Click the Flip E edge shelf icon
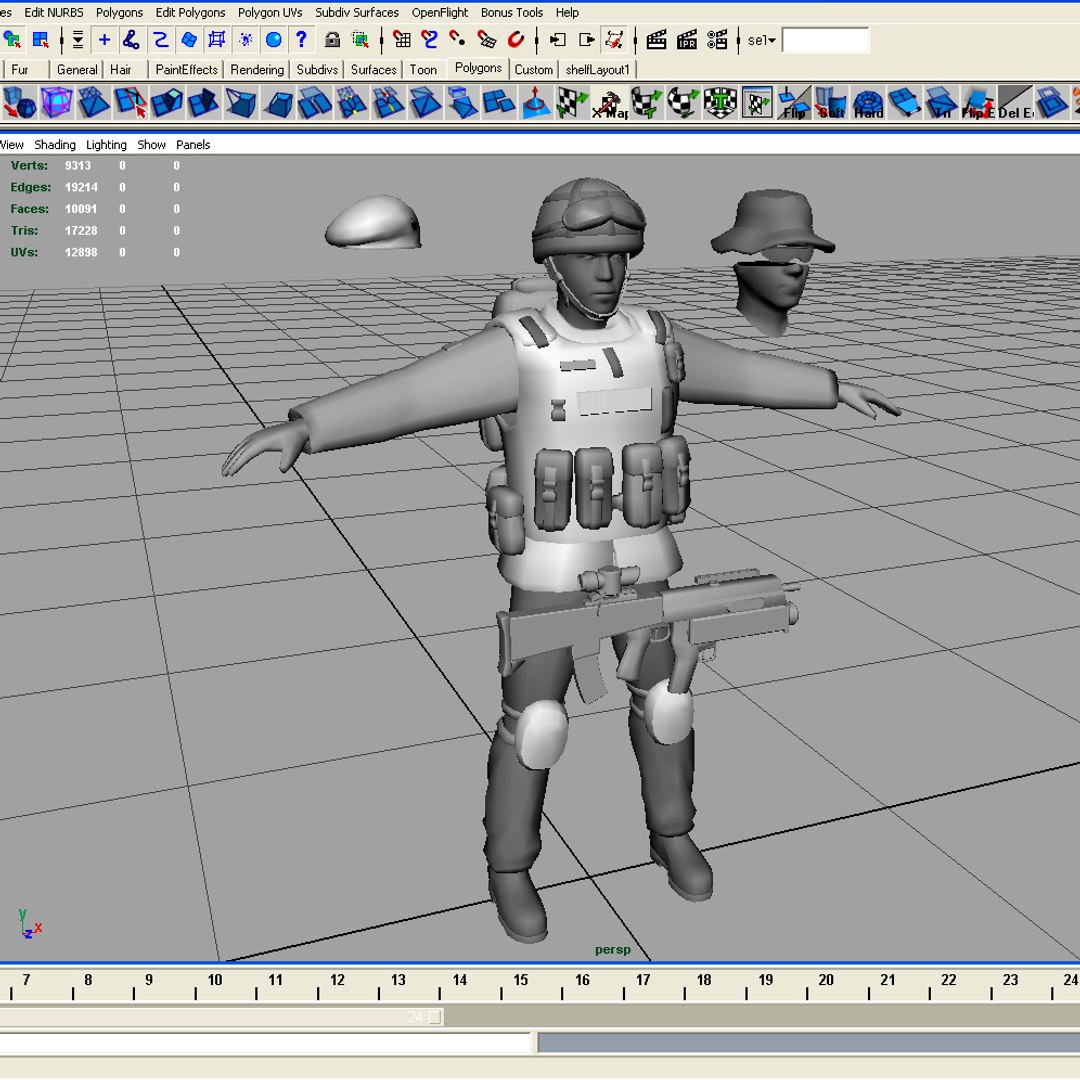The height and width of the screenshot is (1080, 1080). (x=978, y=103)
